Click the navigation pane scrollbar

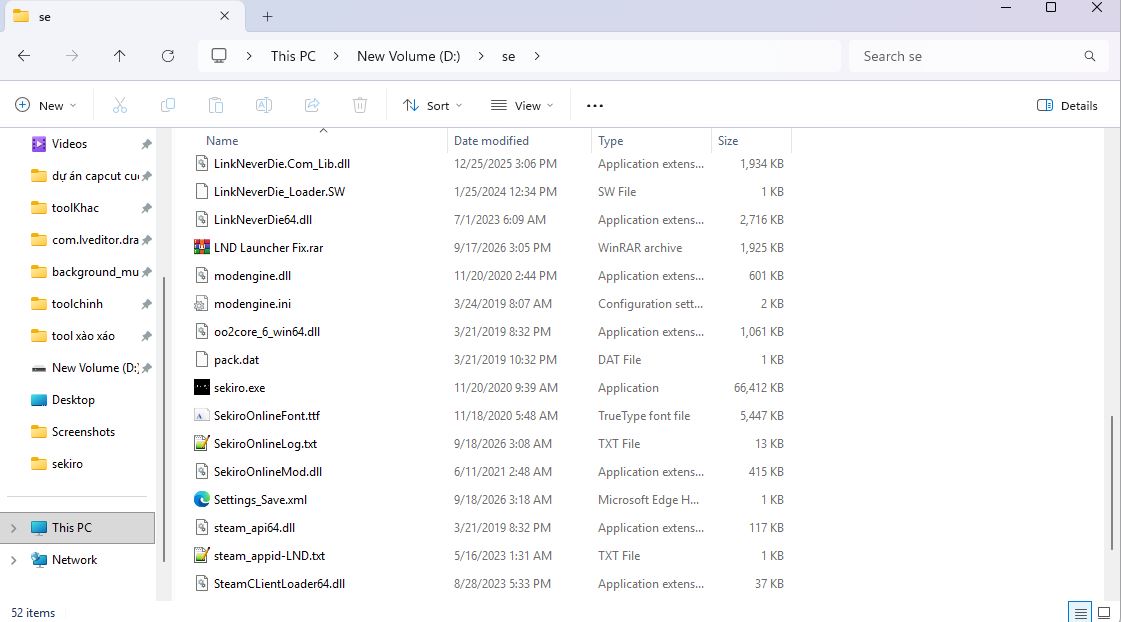(164, 420)
